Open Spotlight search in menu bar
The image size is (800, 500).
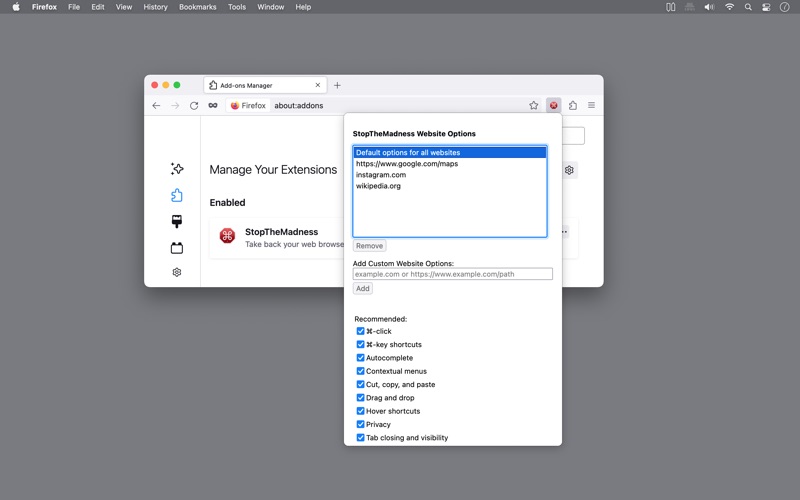click(748, 7)
